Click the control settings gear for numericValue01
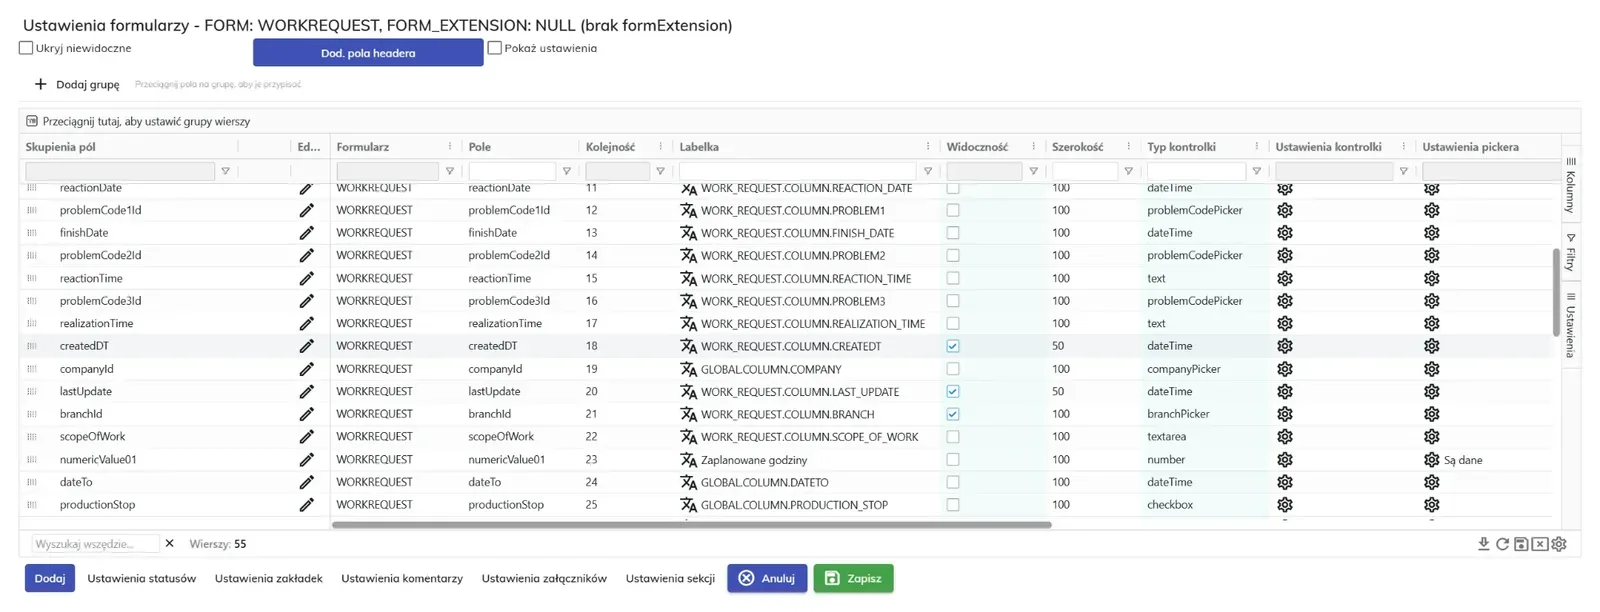The image size is (1600, 612). point(1285,460)
